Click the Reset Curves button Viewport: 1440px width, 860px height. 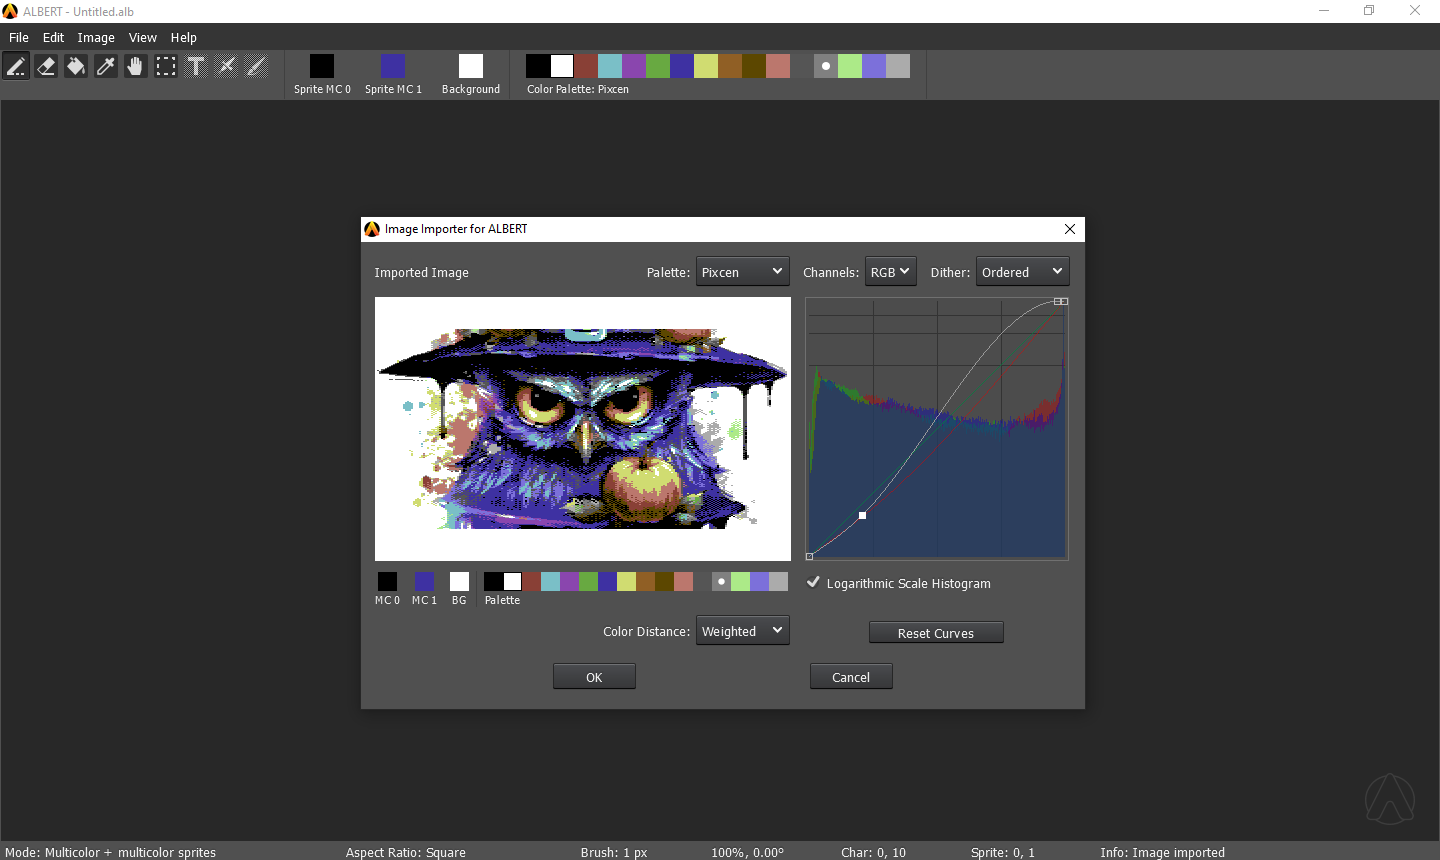(936, 633)
